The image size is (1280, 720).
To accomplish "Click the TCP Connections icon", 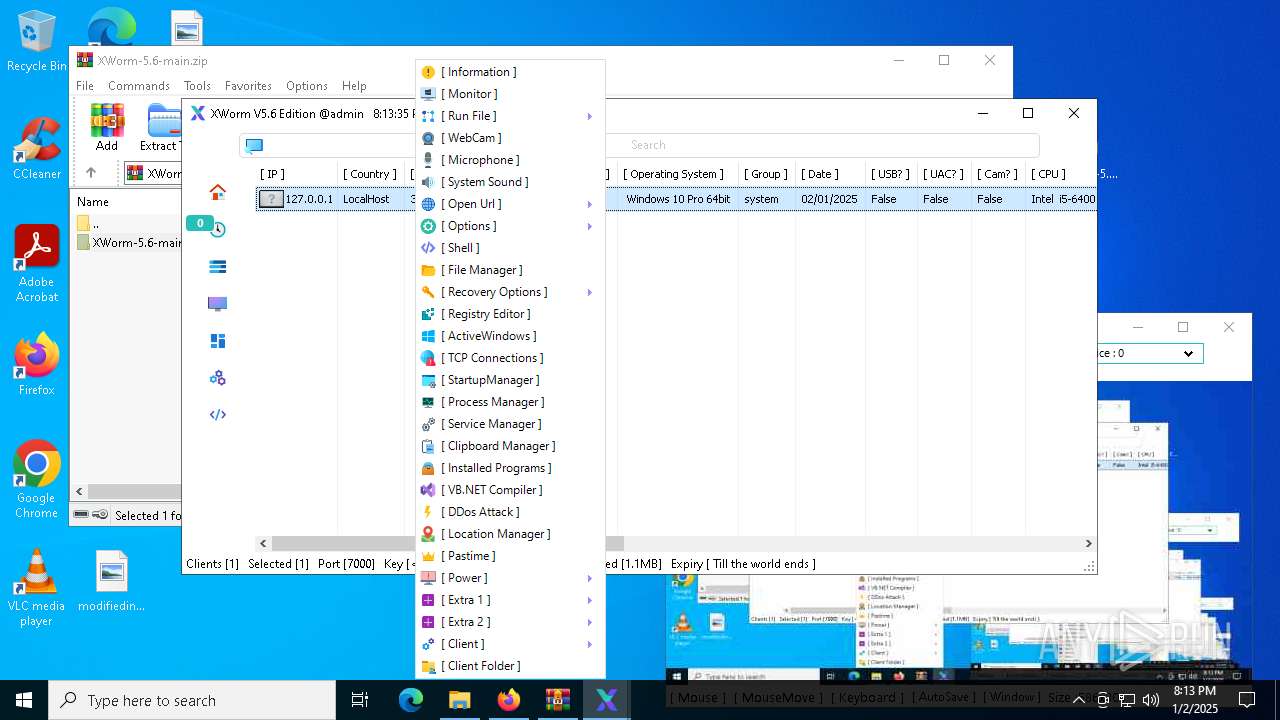I will [428, 358].
